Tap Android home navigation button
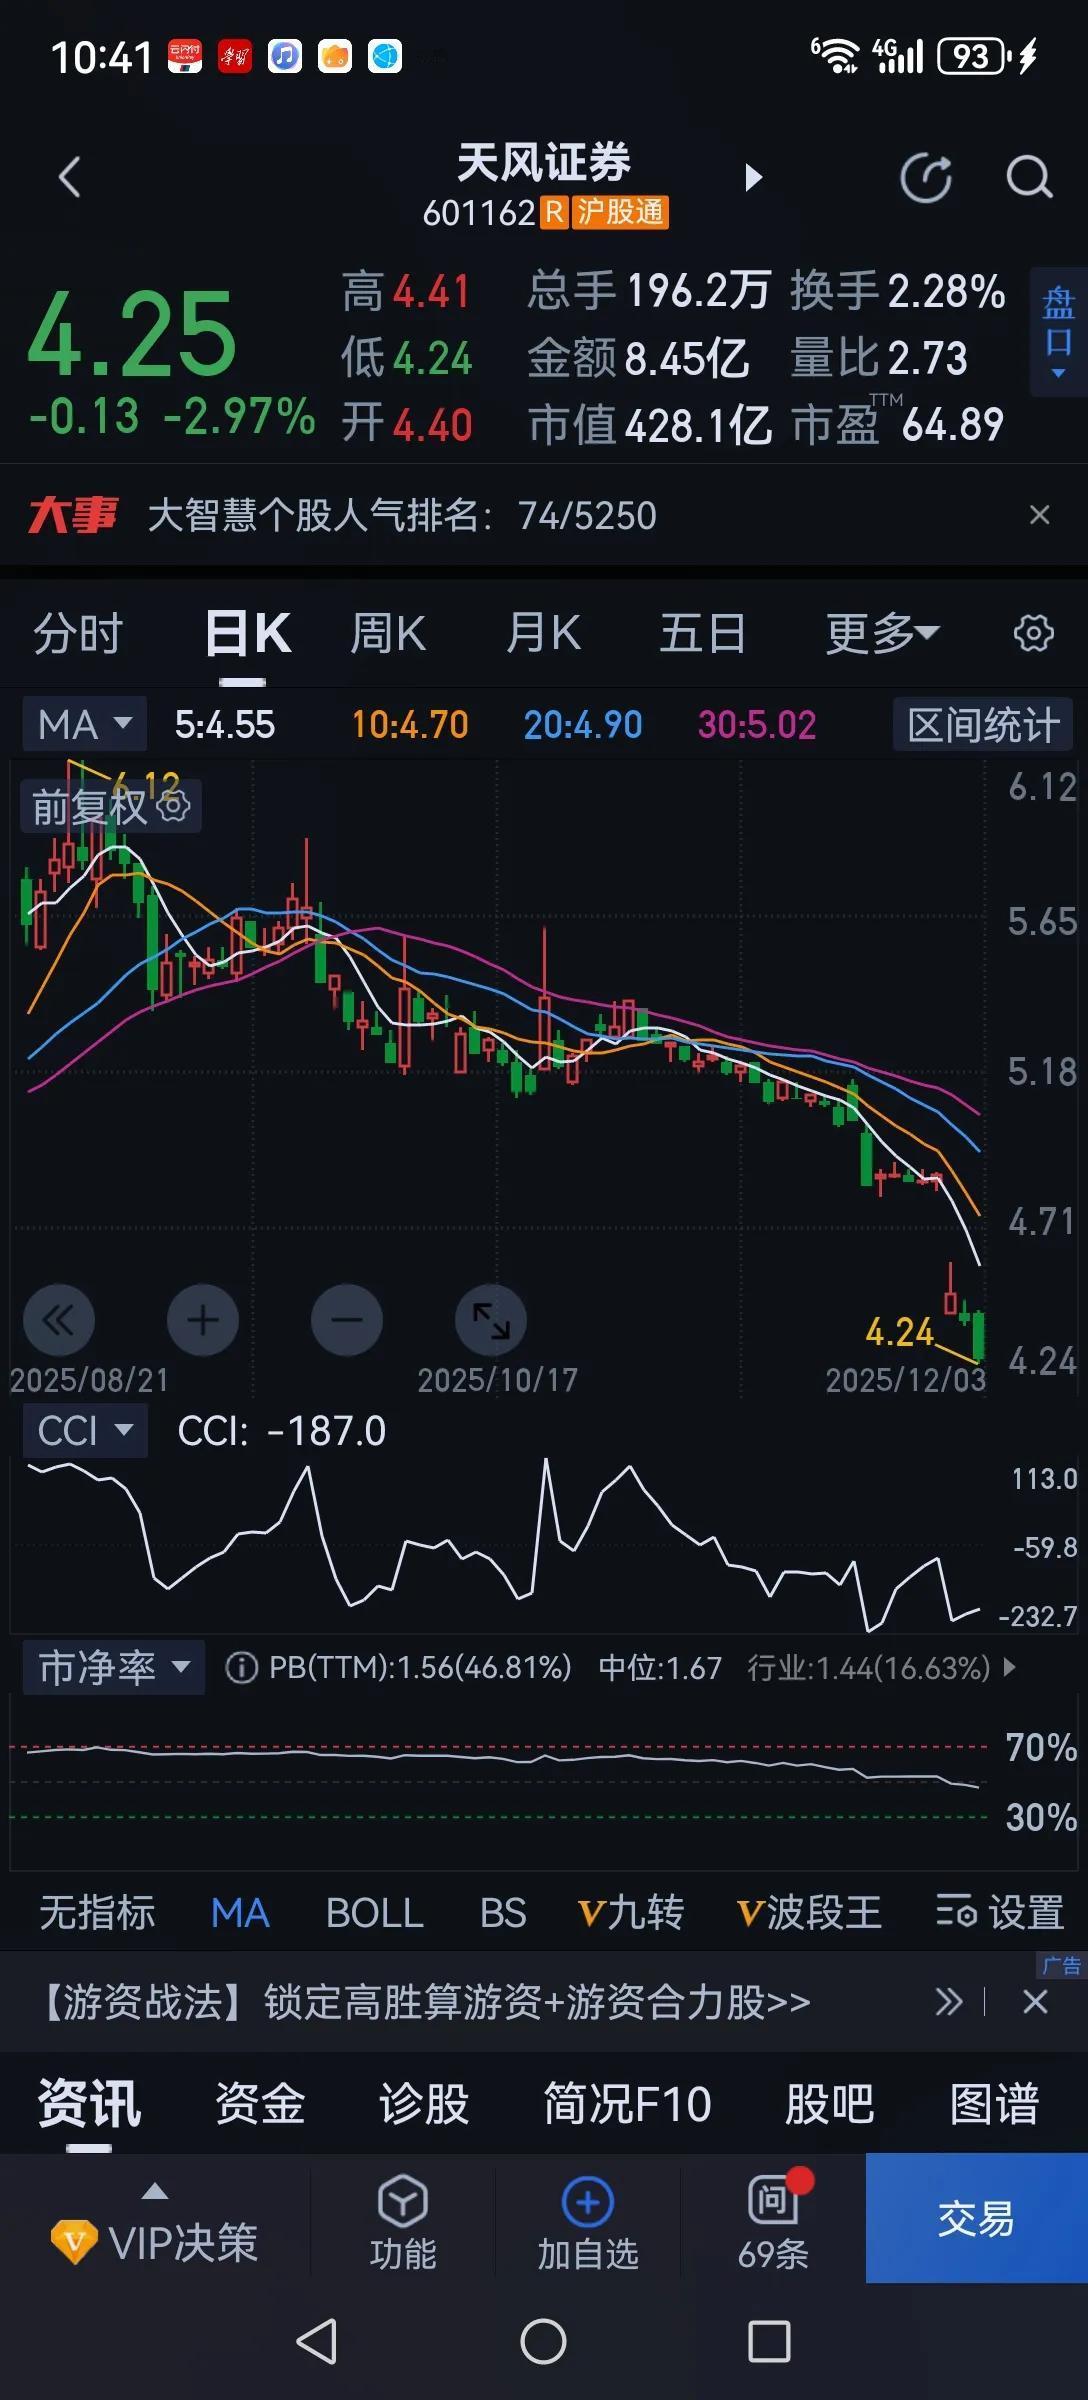Viewport: 1088px width, 2400px height. [543, 2342]
